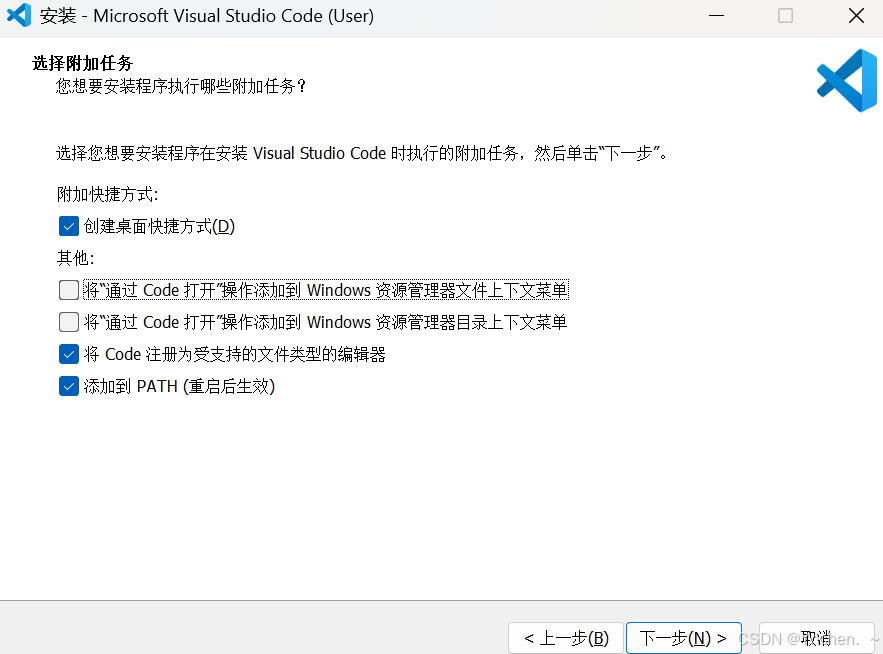
Task: Click the disabled maximize button
Action: tap(786, 16)
